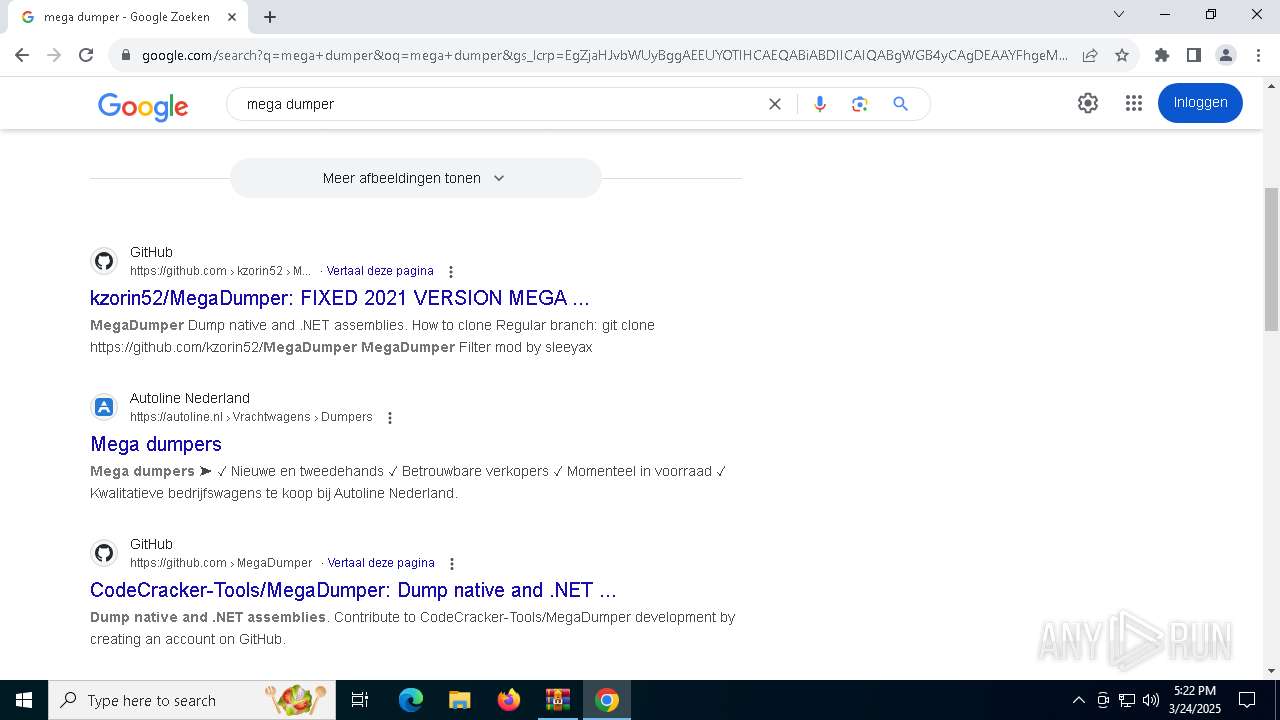Image resolution: width=1280 pixels, height=720 pixels.
Task: Open the Chrome profile avatar icon
Action: coord(1226,55)
